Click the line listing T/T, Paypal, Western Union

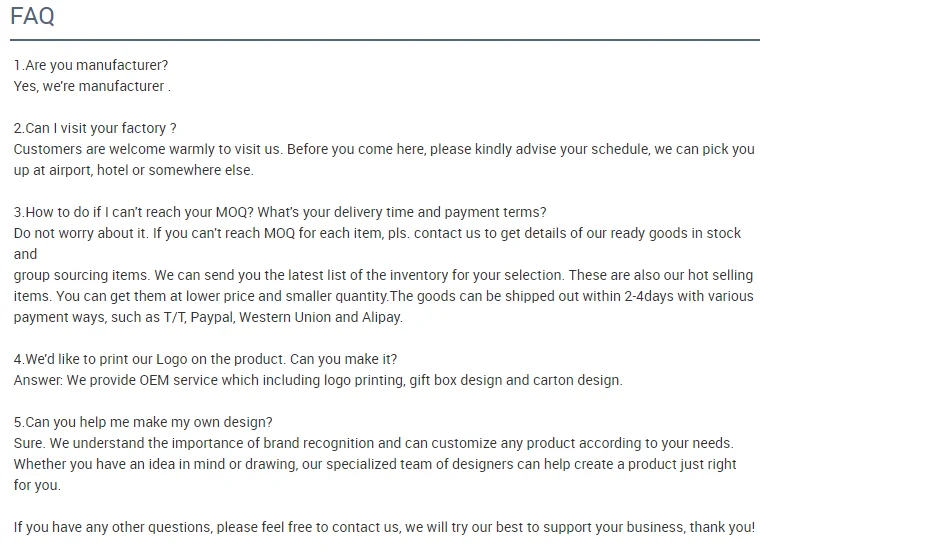pos(208,317)
